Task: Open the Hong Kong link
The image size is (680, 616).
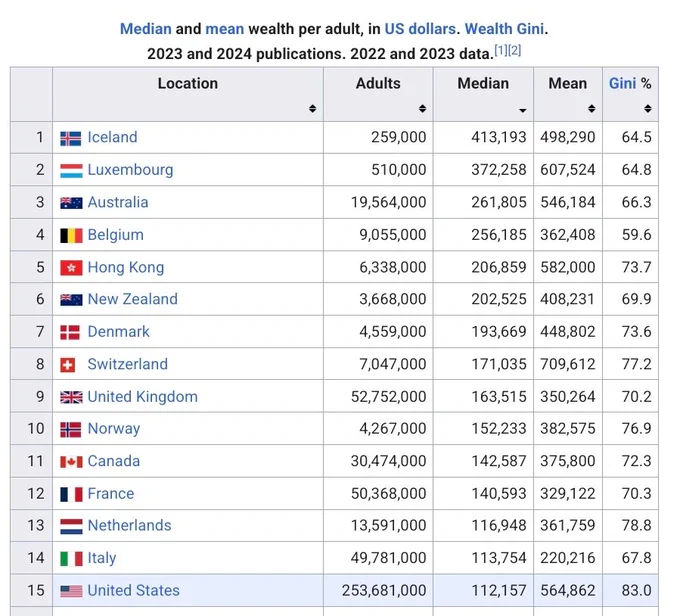Action: pyautogui.click(x=126, y=268)
